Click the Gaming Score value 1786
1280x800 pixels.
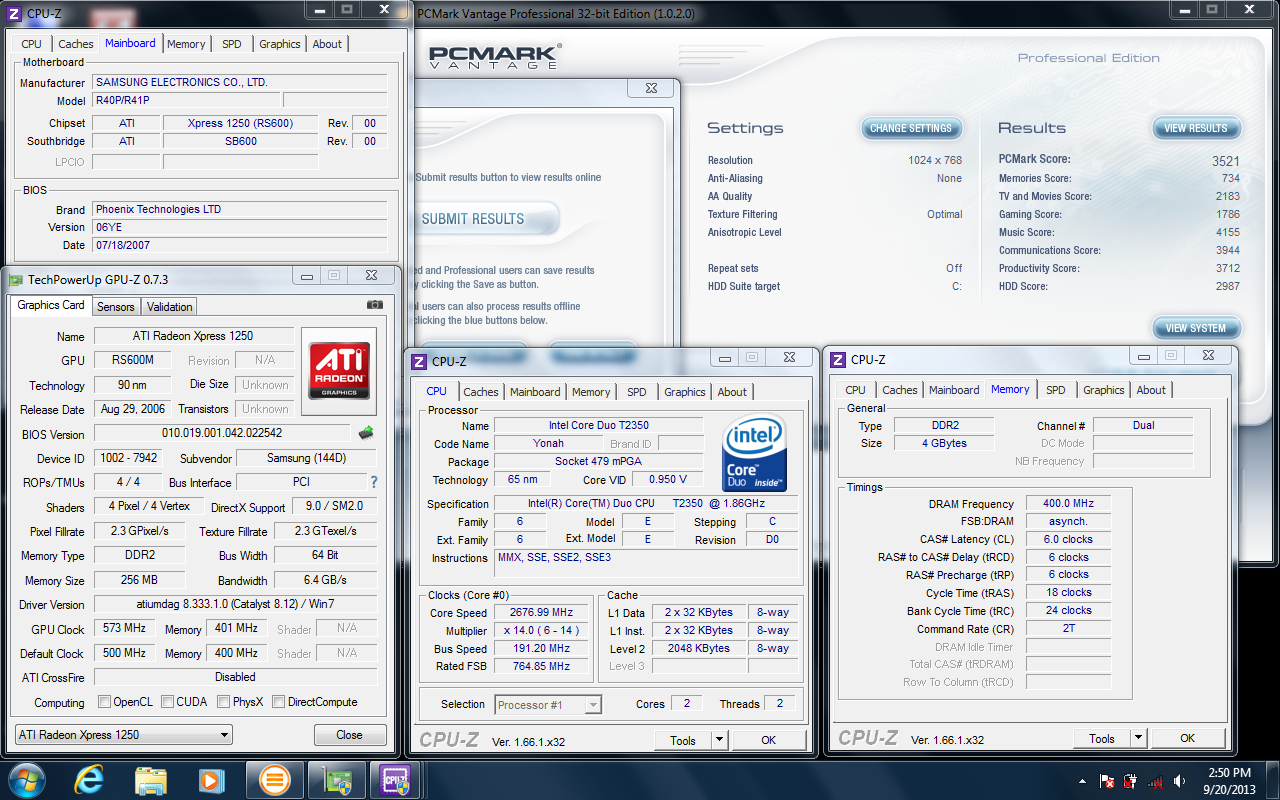pyautogui.click(x=1228, y=214)
